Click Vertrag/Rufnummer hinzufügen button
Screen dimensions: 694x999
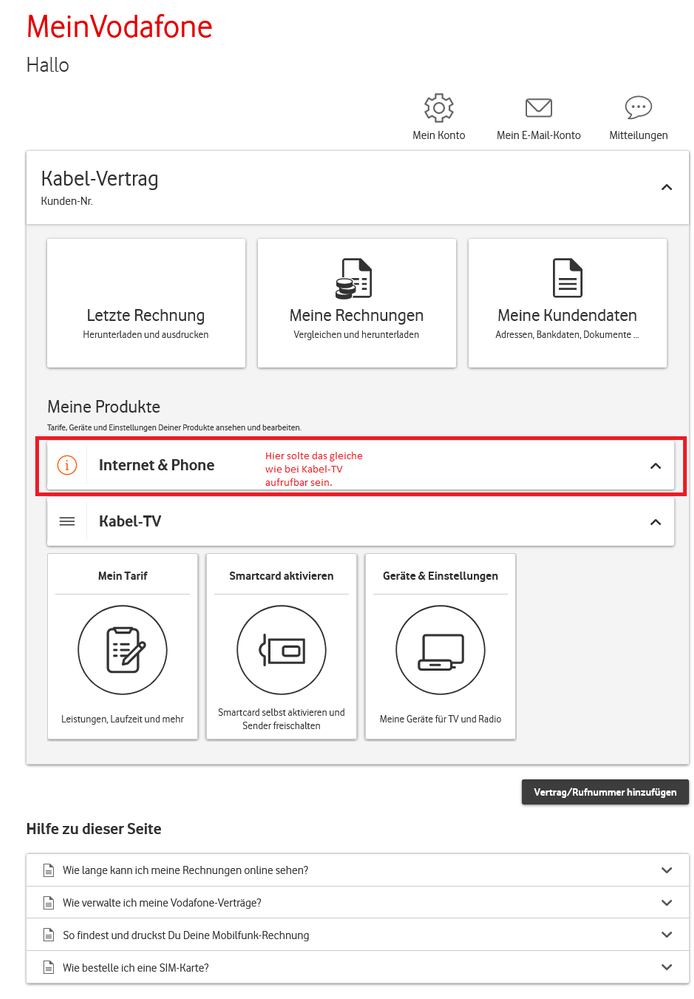coord(605,792)
